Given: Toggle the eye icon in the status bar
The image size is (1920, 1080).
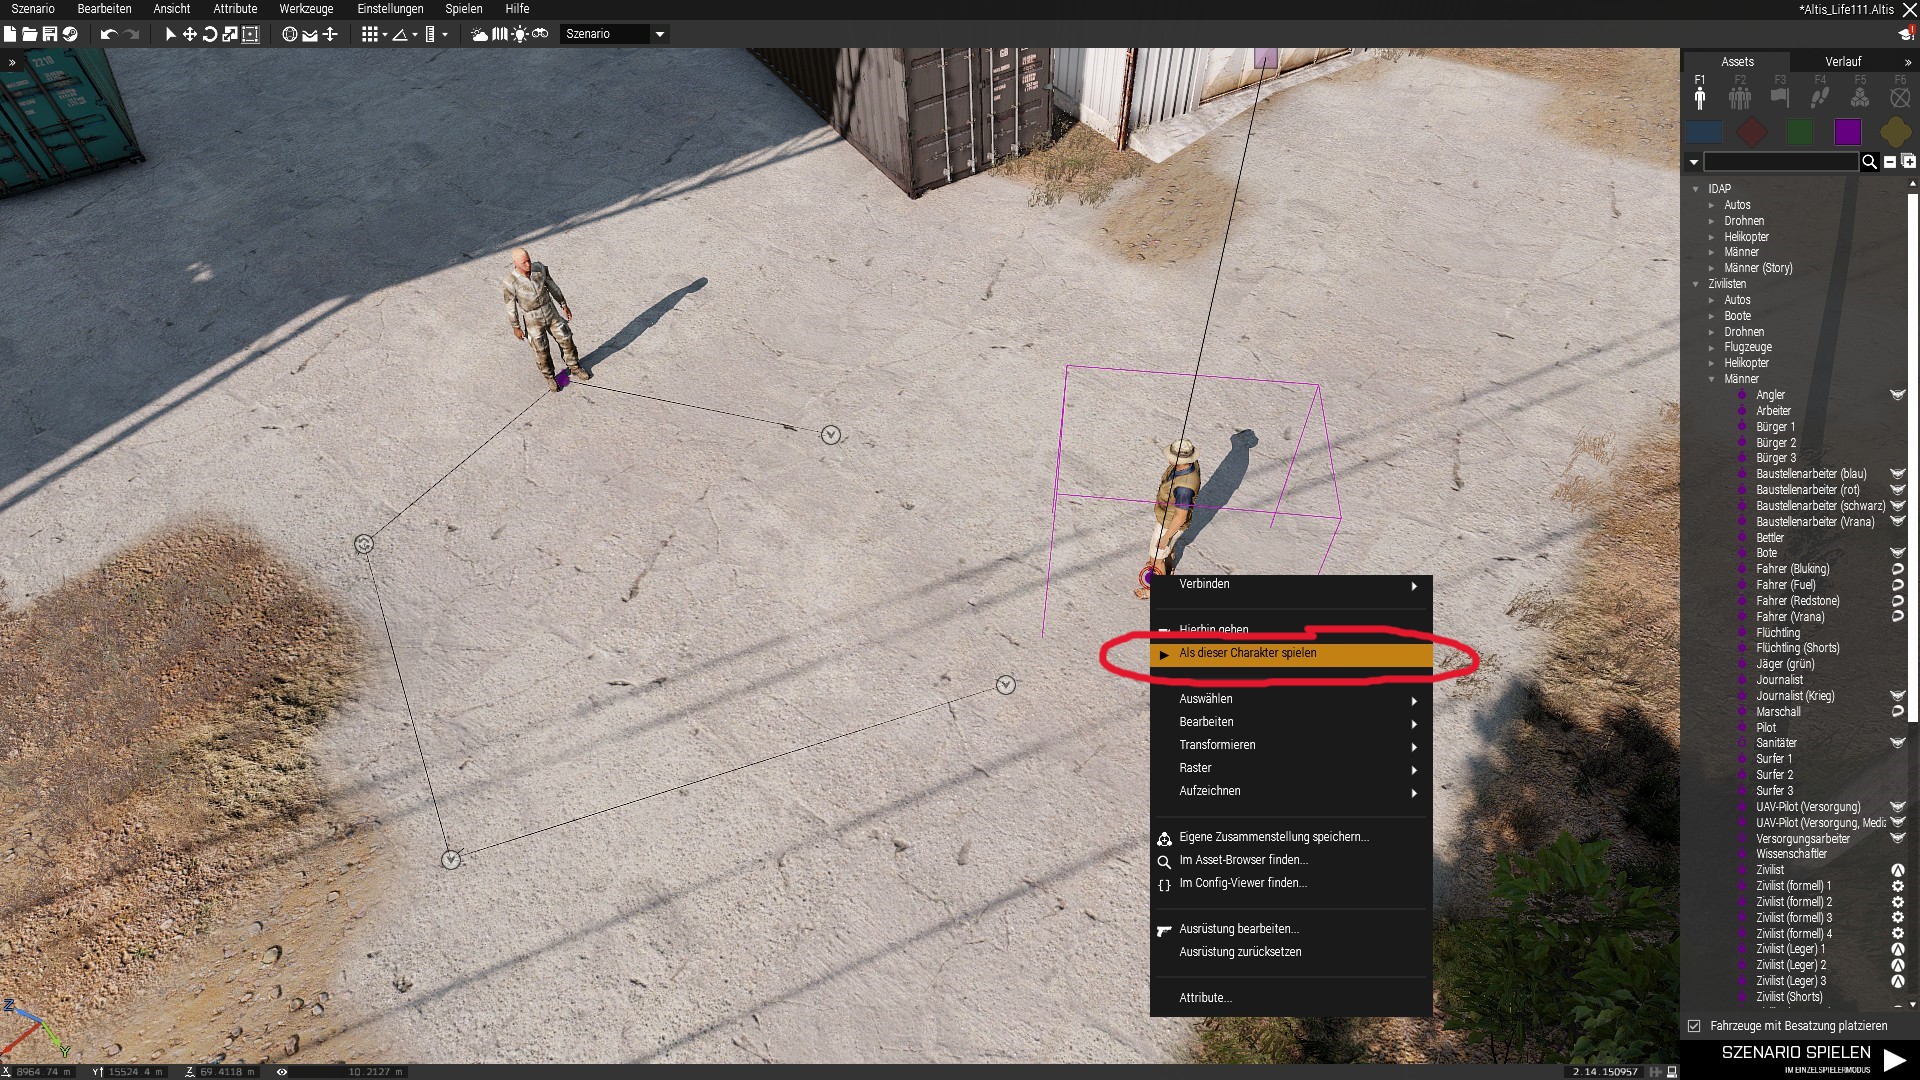Looking at the screenshot, I should click(x=282, y=1072).
